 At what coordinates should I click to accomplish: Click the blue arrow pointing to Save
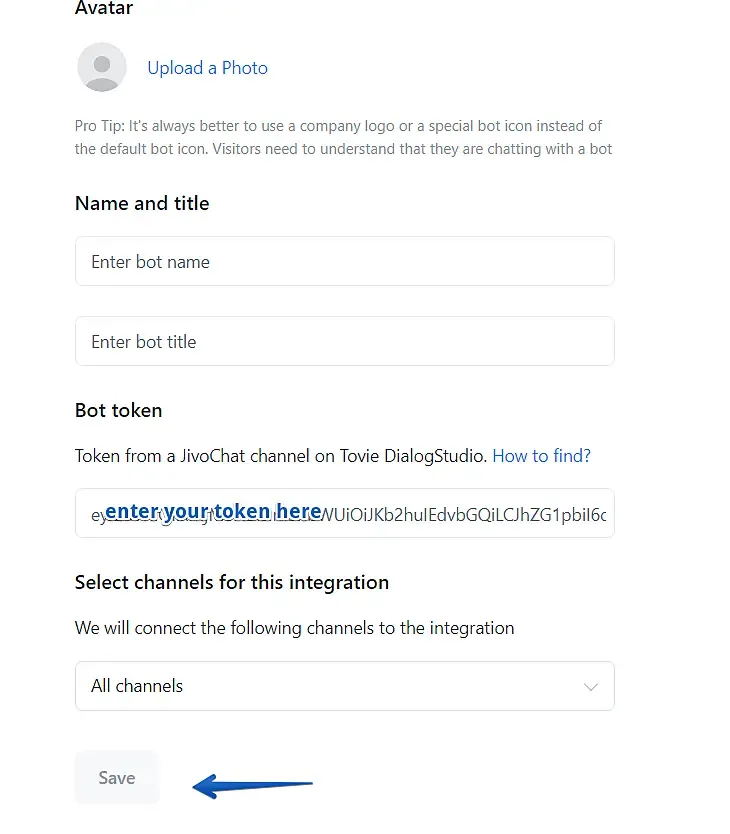(252, 785)
